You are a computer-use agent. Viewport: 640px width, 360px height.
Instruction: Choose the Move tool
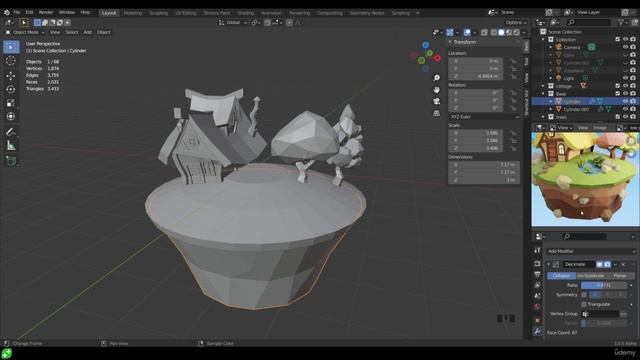tap(11, 76)
